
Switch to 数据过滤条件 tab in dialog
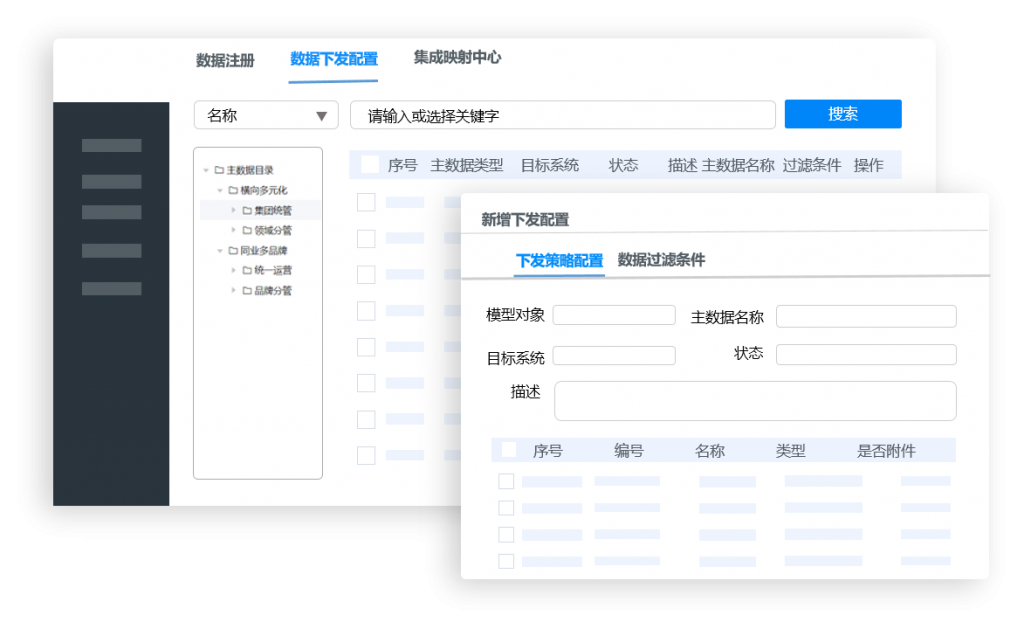pos(661,260)
